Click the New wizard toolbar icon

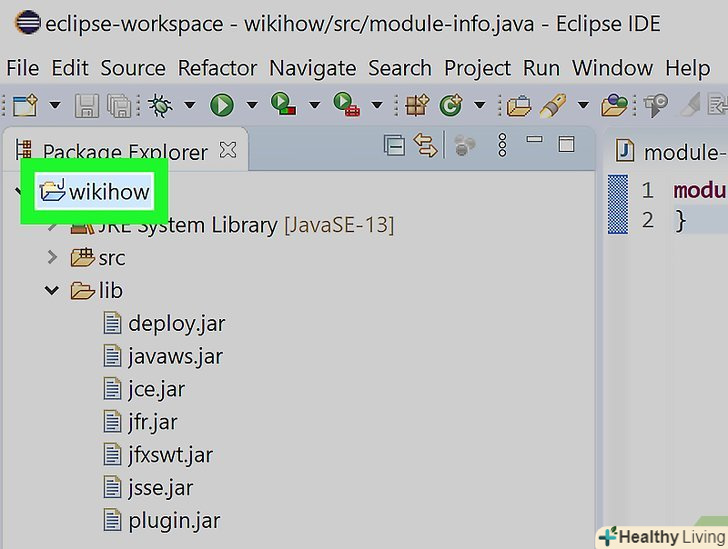25,105
